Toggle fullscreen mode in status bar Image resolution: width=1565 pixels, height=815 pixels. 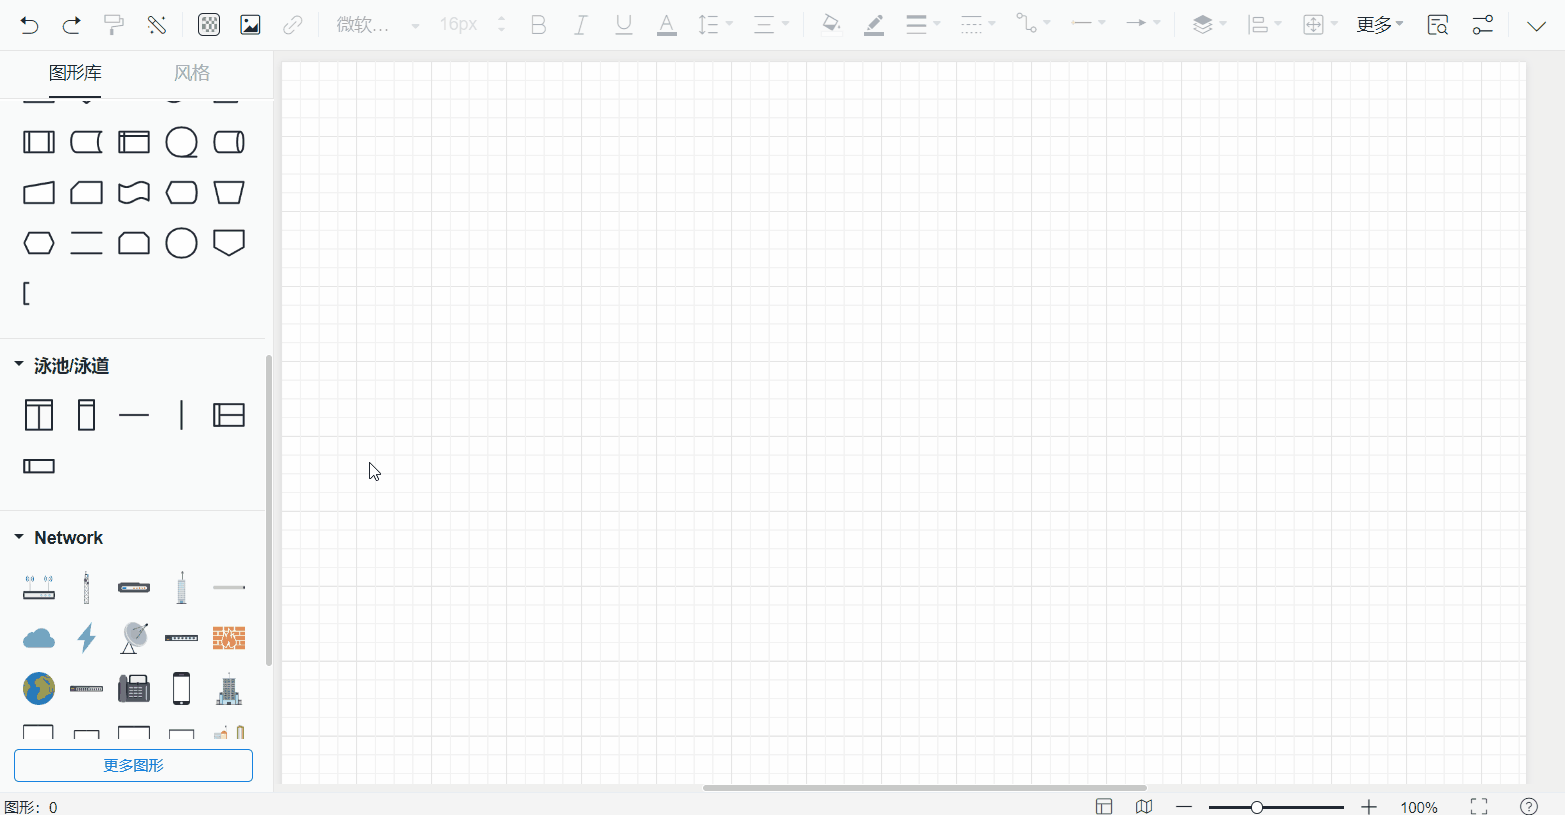click(x=1478, y=806)
